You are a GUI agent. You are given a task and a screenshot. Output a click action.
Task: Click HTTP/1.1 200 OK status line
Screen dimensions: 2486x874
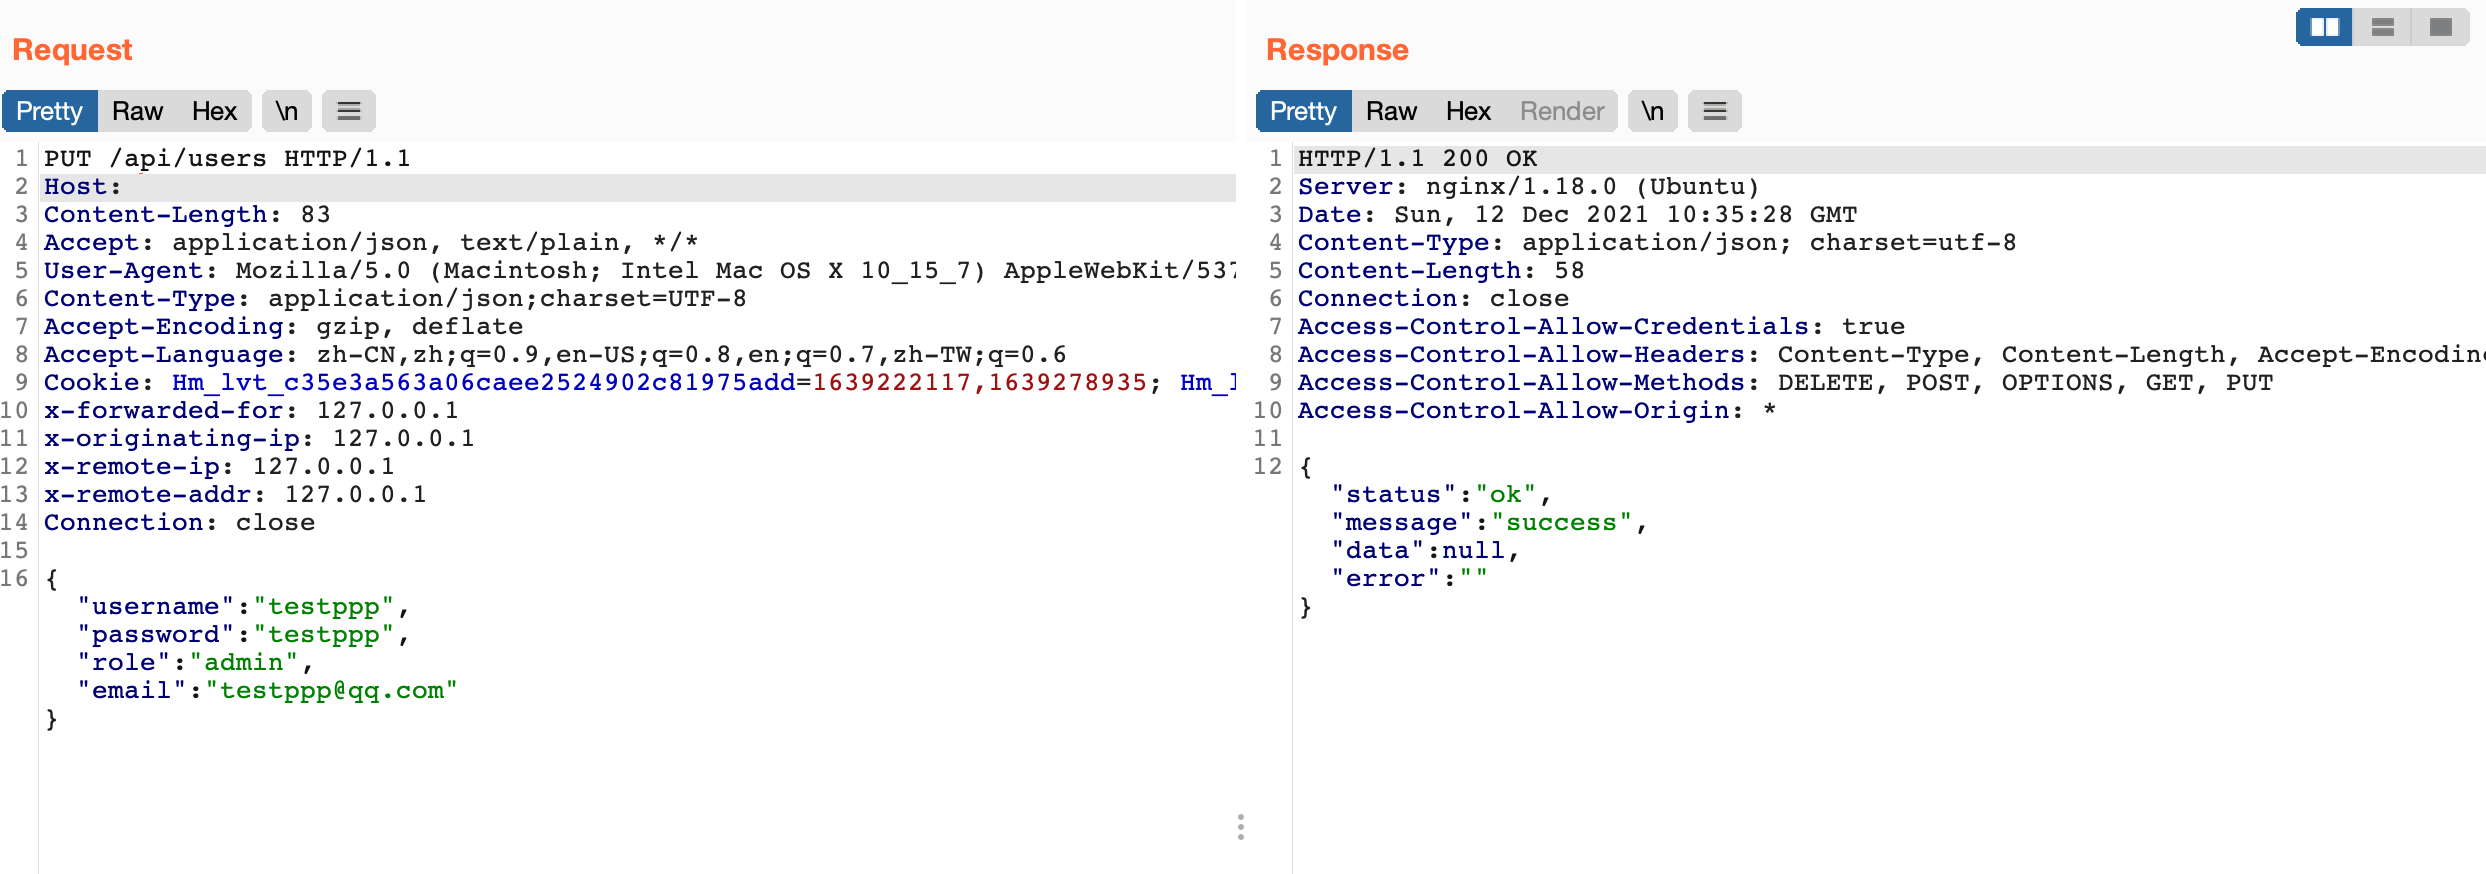1417,159
